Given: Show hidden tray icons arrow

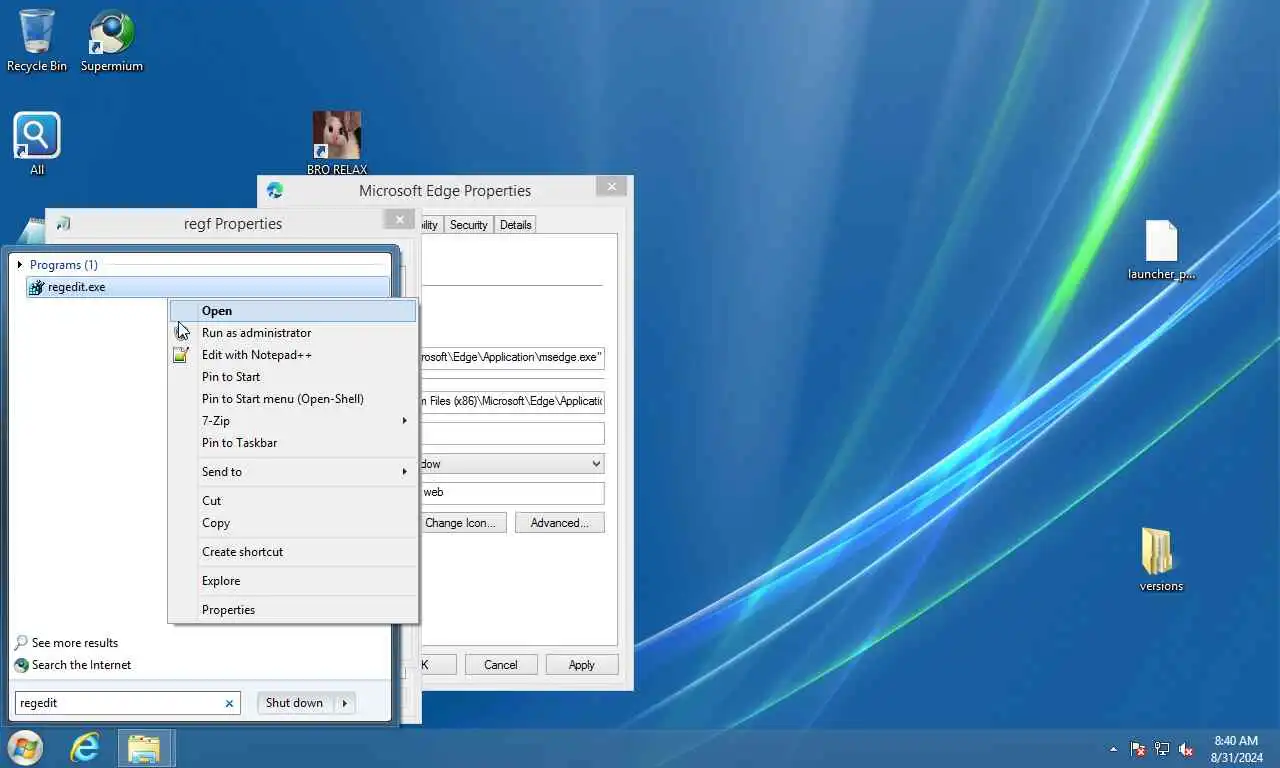Looking at the screenshot, I should click(x=1113, y=749).
